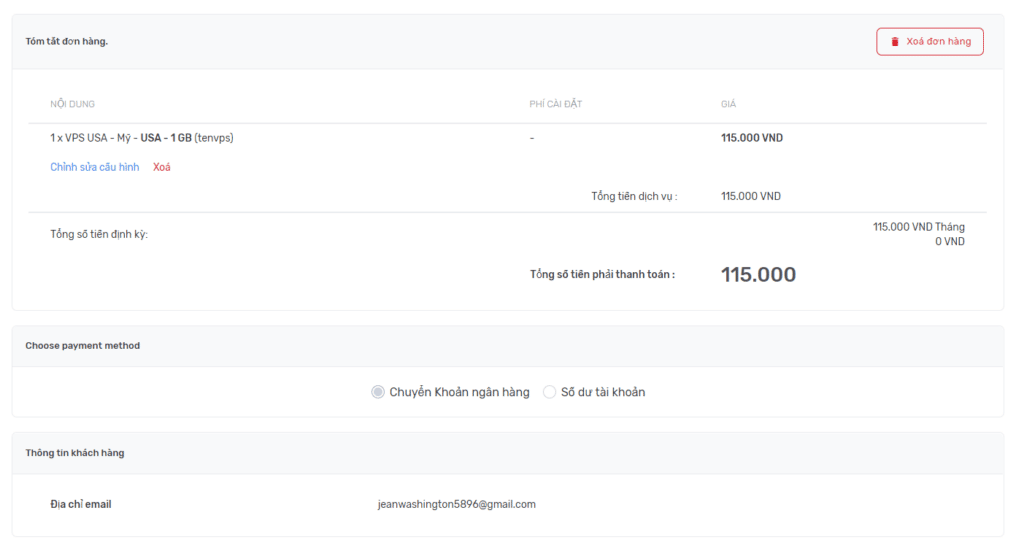Click the large 115.000 total payment amount
Screen dimensions: 1024x548
[758, 275]
